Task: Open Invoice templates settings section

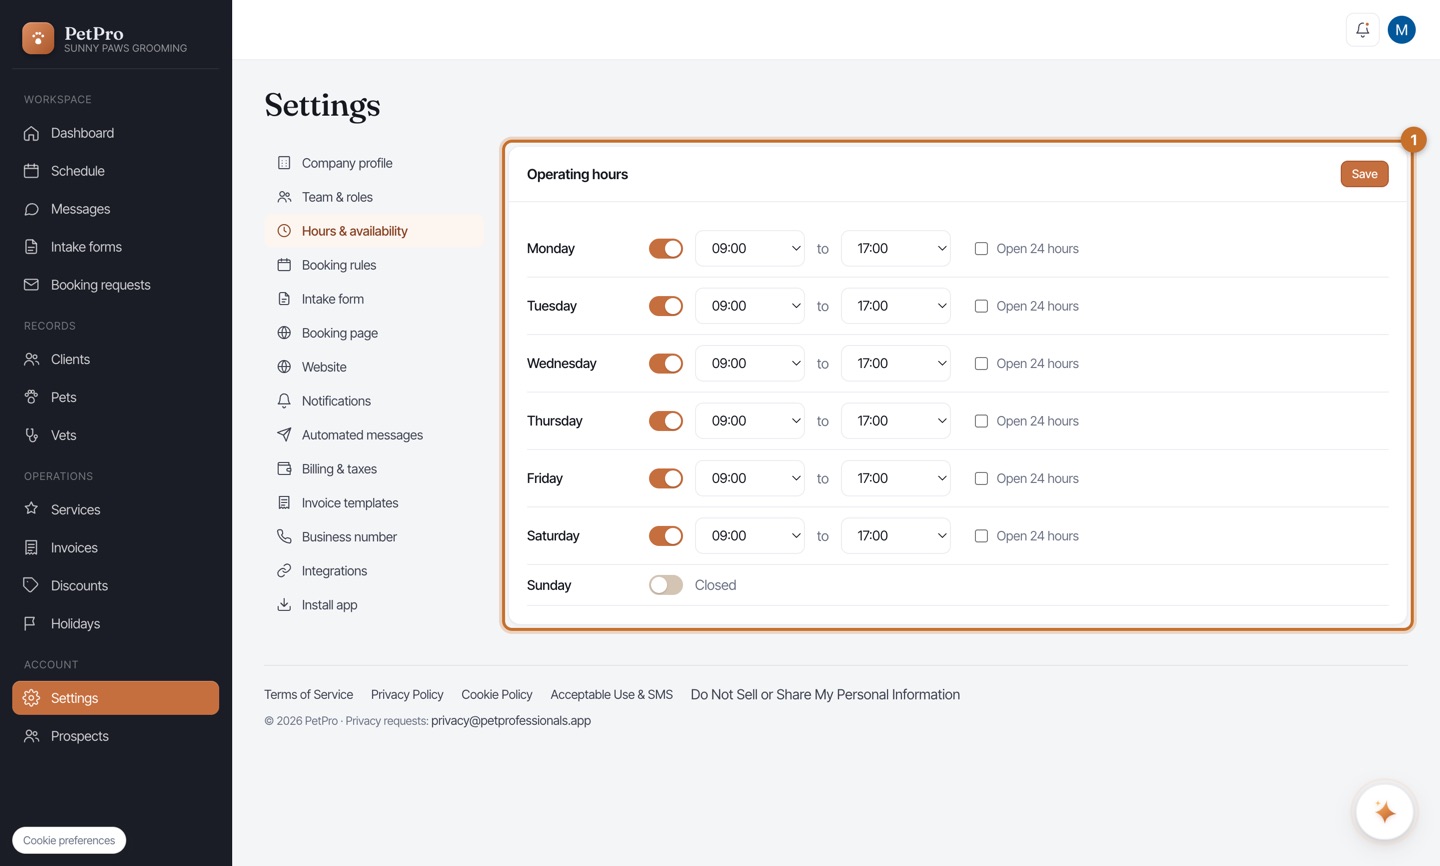Action: tap(374, 503)
